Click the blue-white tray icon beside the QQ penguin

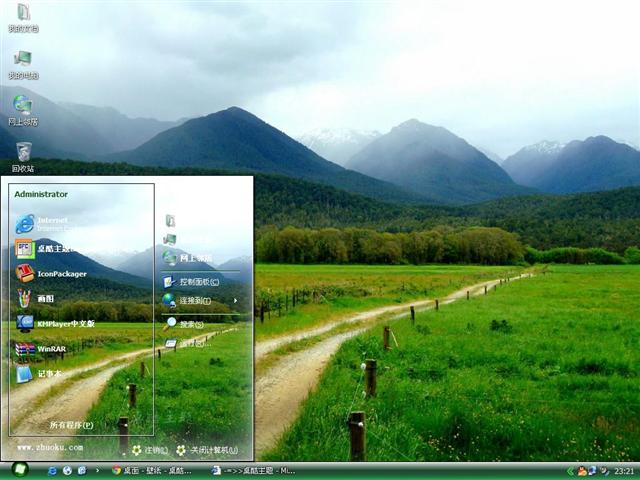point(592,471)
